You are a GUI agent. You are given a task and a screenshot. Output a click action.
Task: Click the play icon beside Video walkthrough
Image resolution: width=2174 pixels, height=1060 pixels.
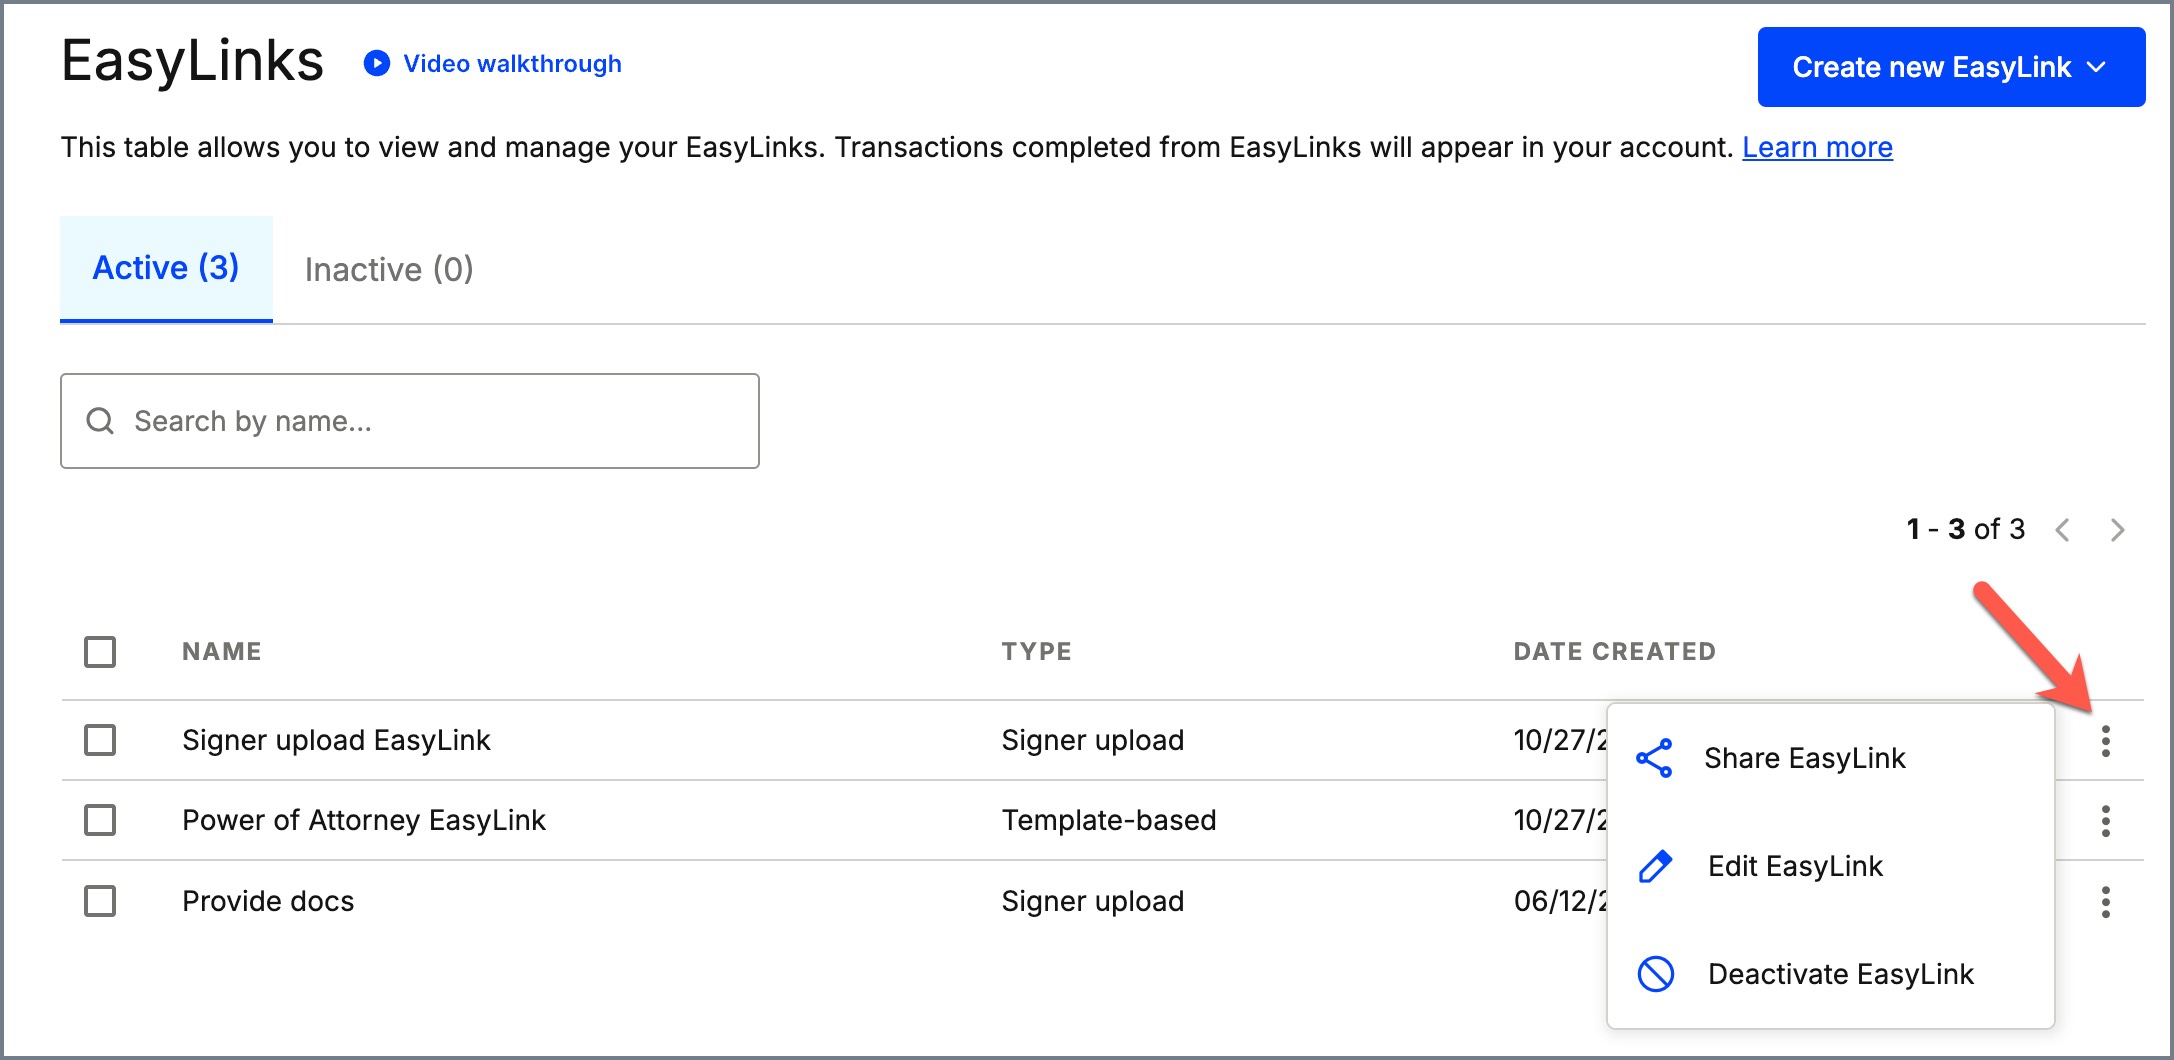377,63
